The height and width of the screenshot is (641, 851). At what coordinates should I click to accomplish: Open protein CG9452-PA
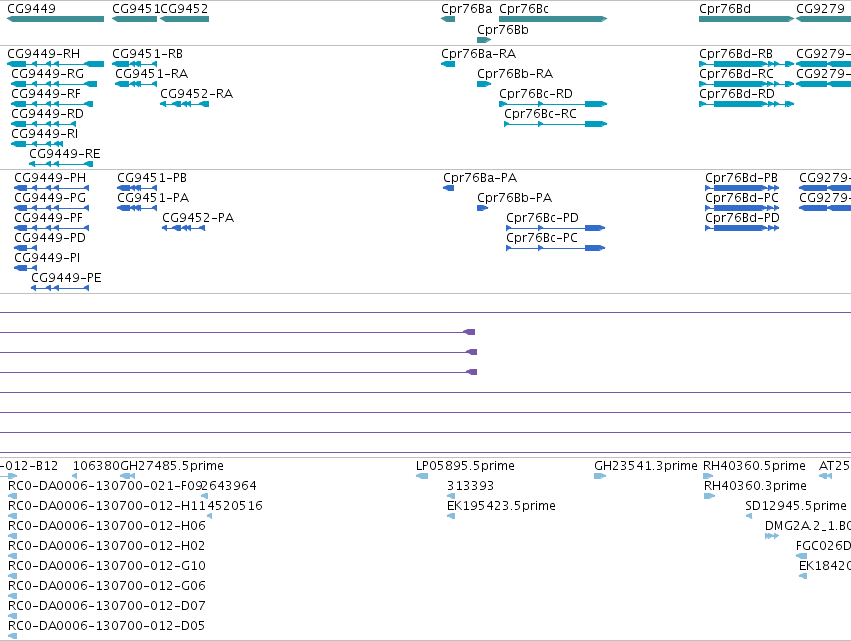coord(198,218)
